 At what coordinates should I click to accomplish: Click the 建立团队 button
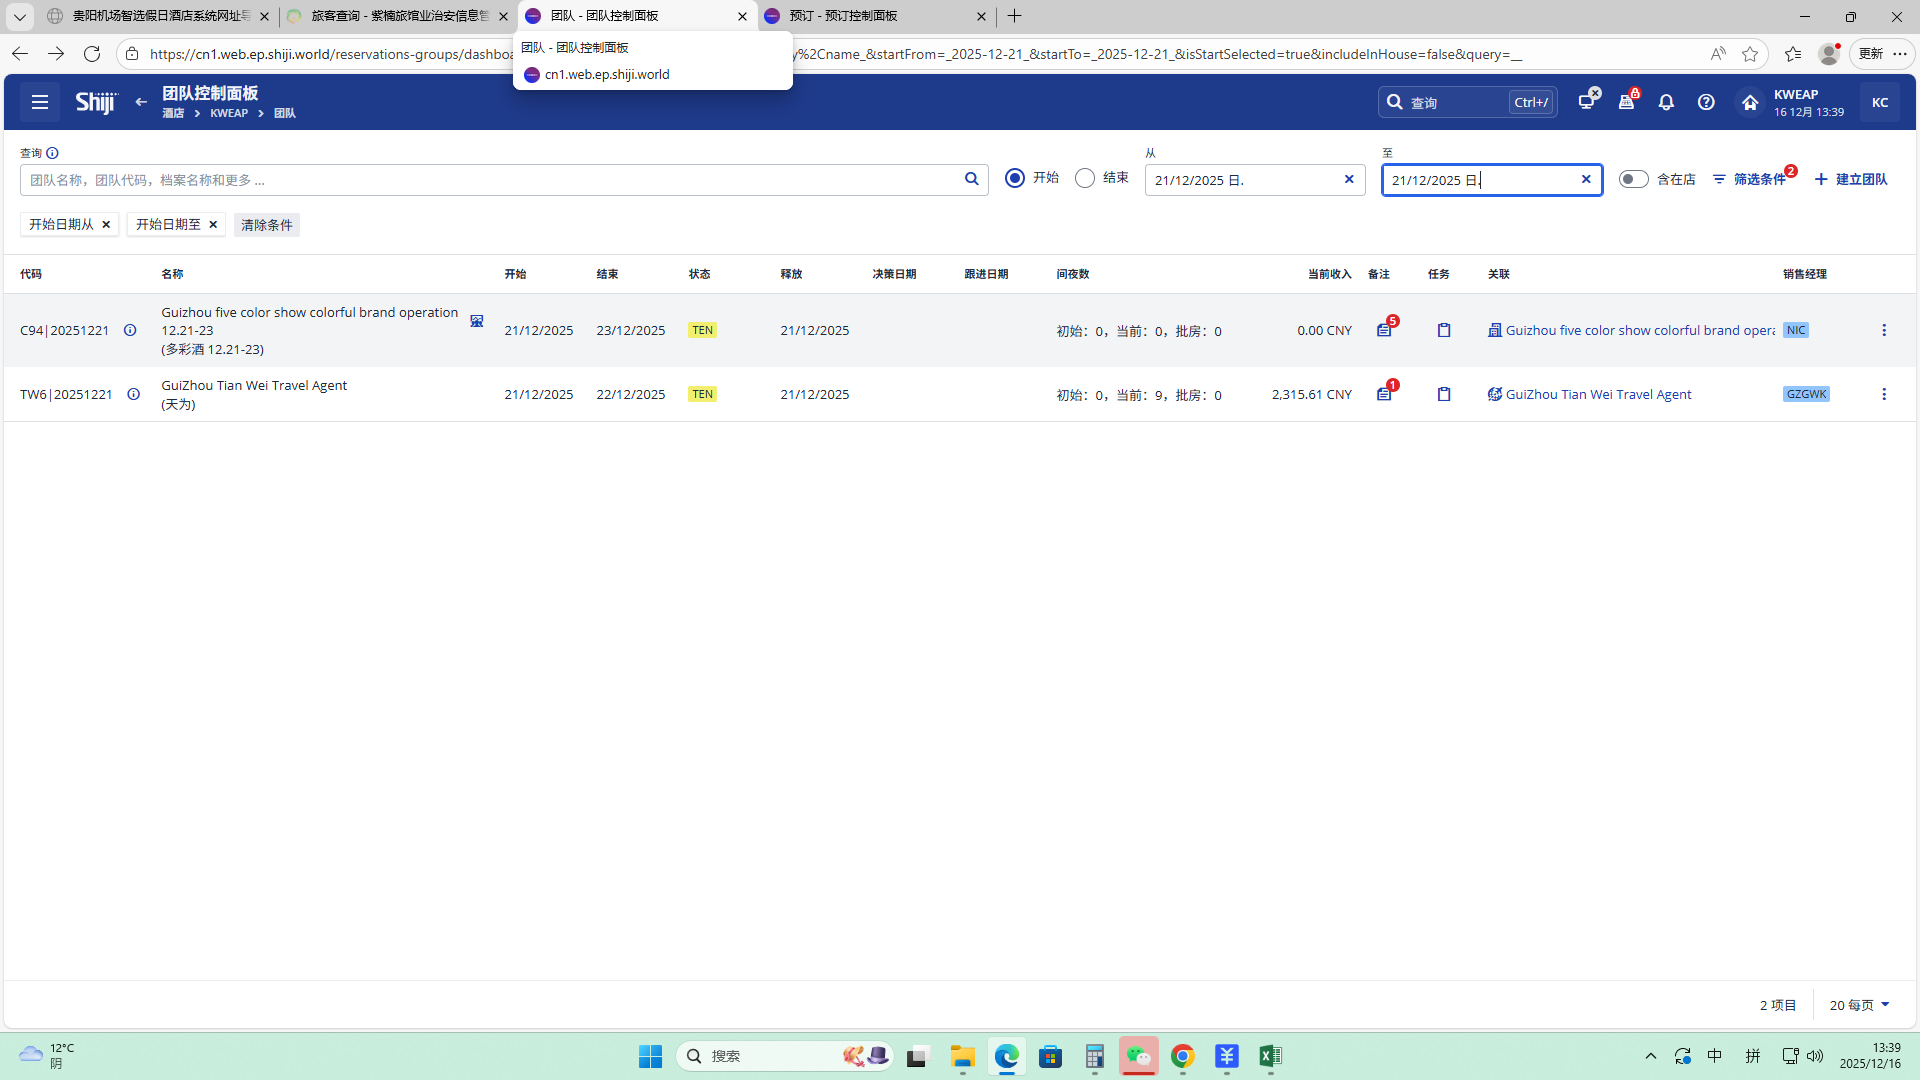click(x=1851, y=179)
